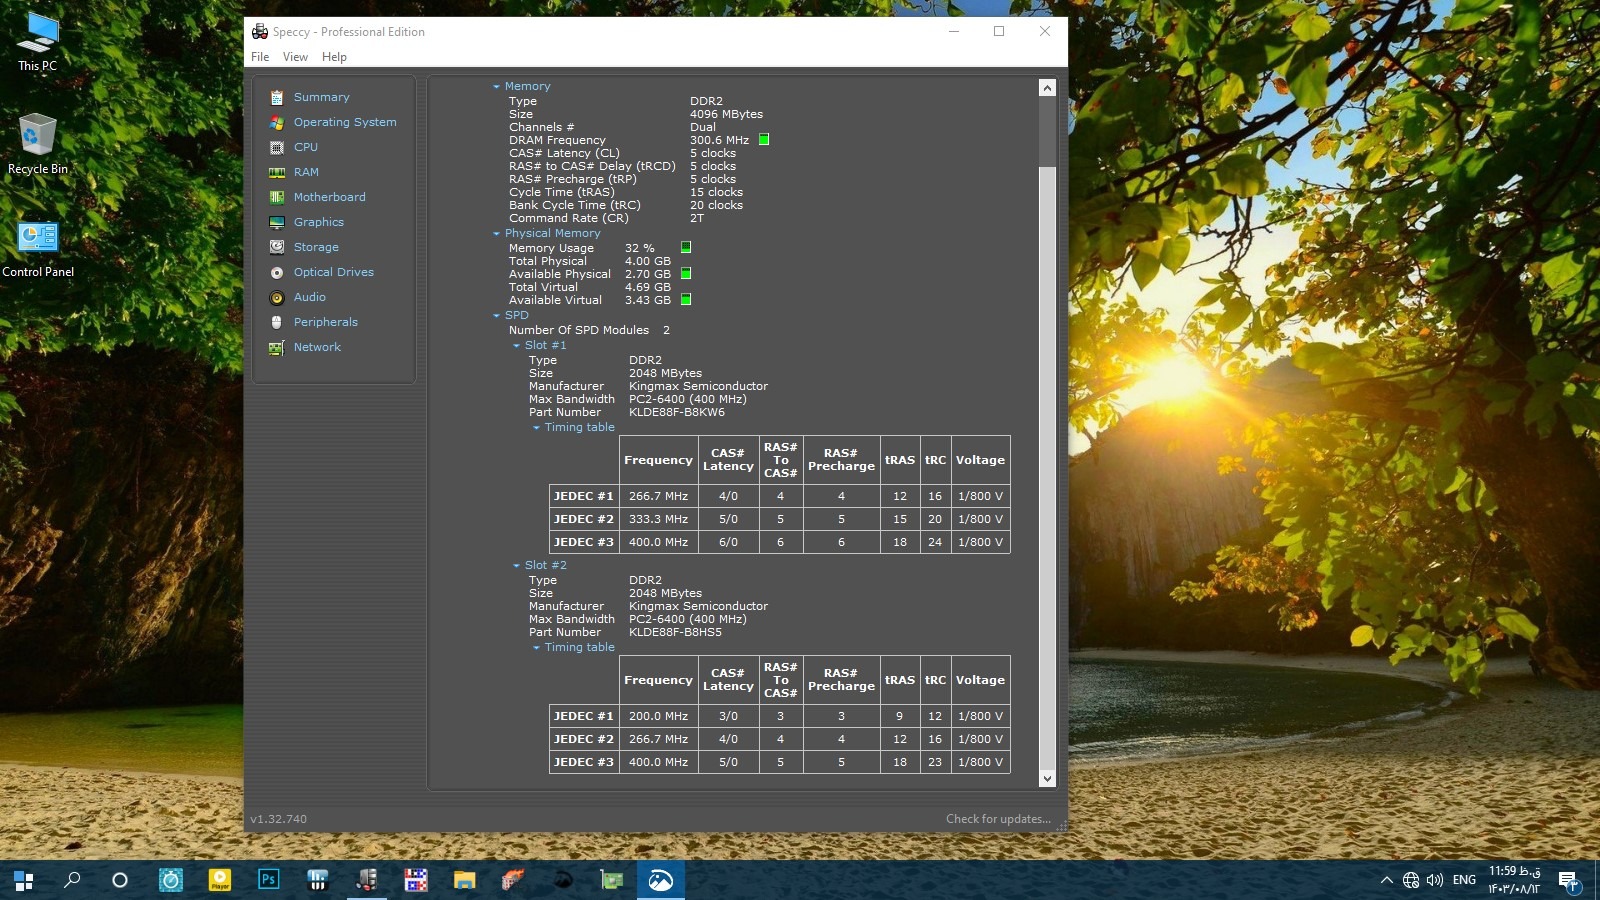Click Slot #1 JEDEC #2 frequency 333.3 MHz

pyautogui.click(x=658, y=519)
